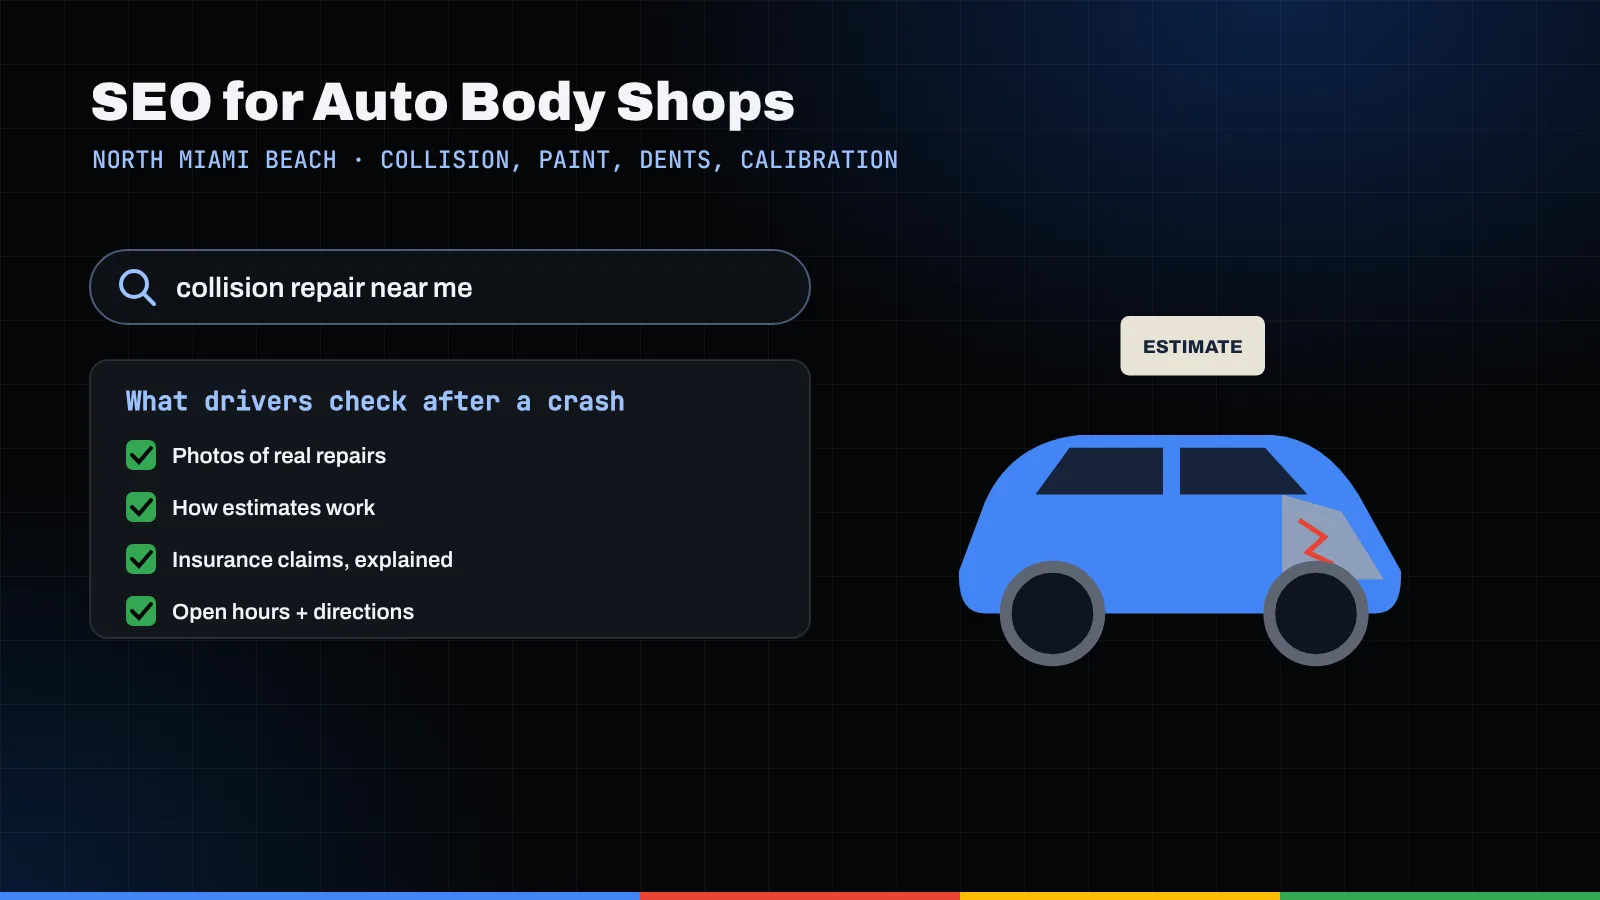Click the car's rear wheel
This screenshot has width=1600, height=900.
pyautogui.click(x=1052, y=613)
